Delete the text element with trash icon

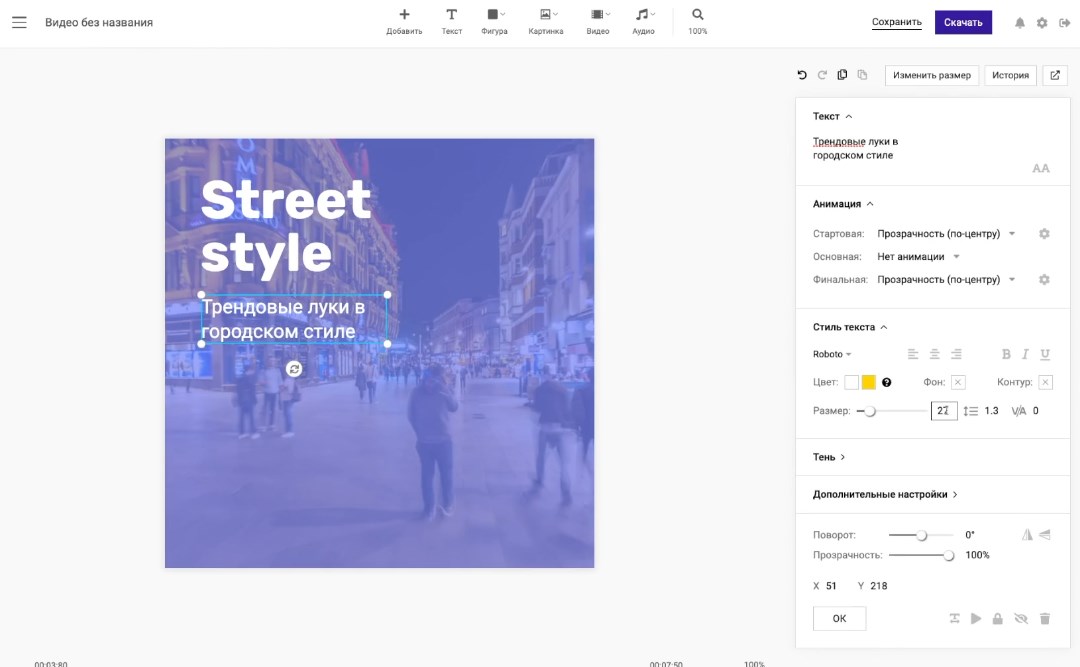(1045, 619)
